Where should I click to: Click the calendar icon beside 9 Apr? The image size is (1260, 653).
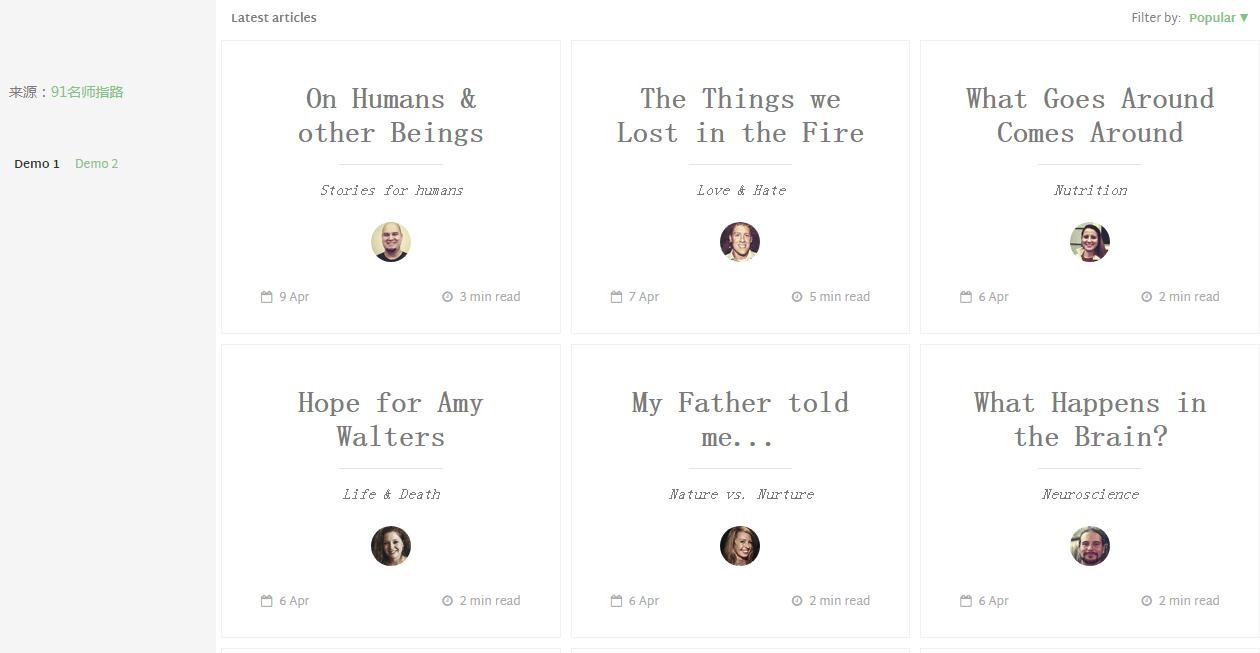point(267,297)
